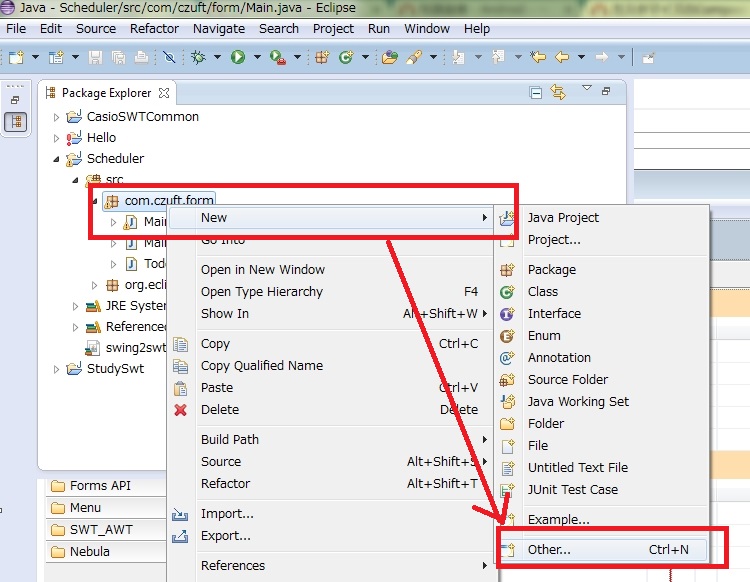This screenshot has height=582, width=750.
Task: Collapse the Scheduler project node
Action: pyautogui.click(x=57, y=159)
